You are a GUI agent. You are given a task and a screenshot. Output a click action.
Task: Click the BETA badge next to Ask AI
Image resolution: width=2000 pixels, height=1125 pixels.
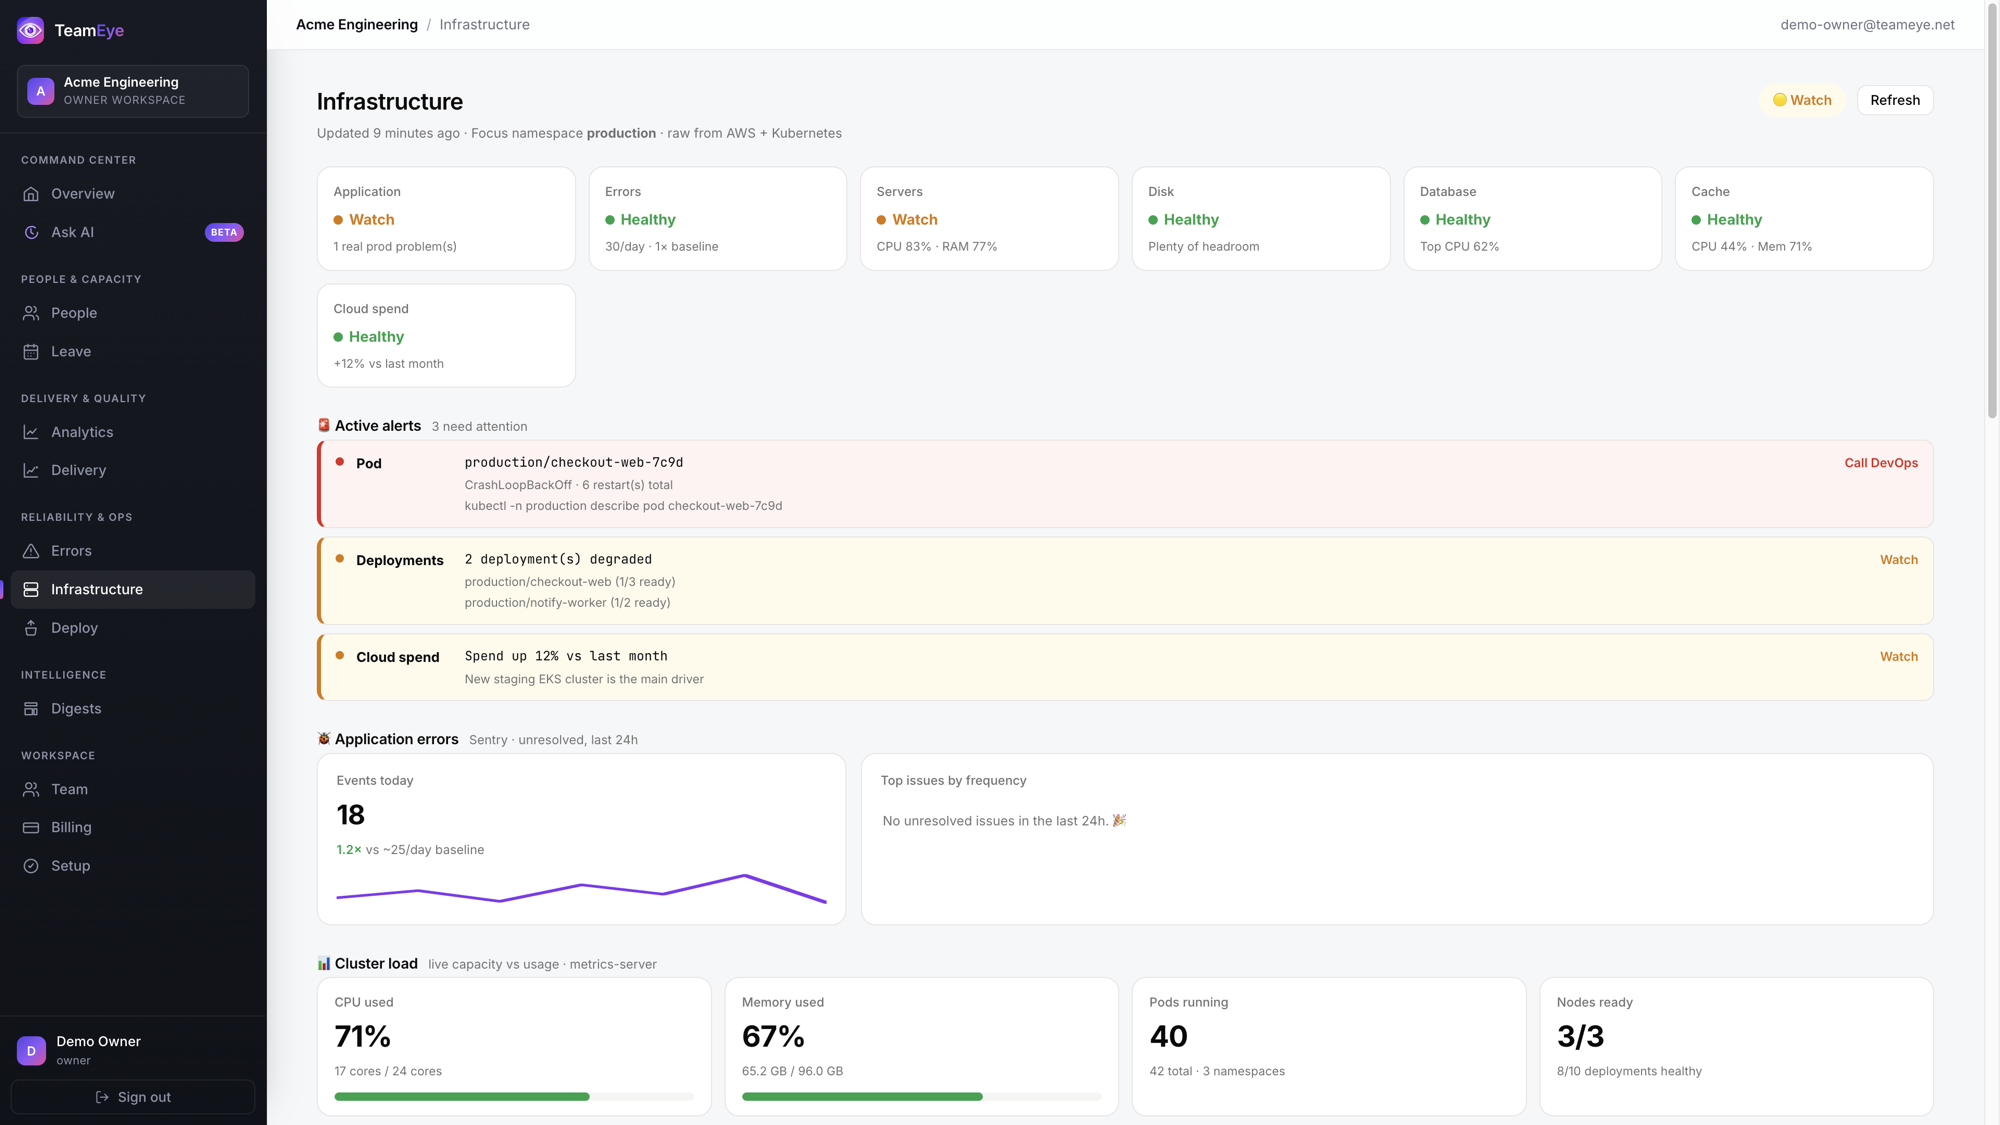click(224, 232)
